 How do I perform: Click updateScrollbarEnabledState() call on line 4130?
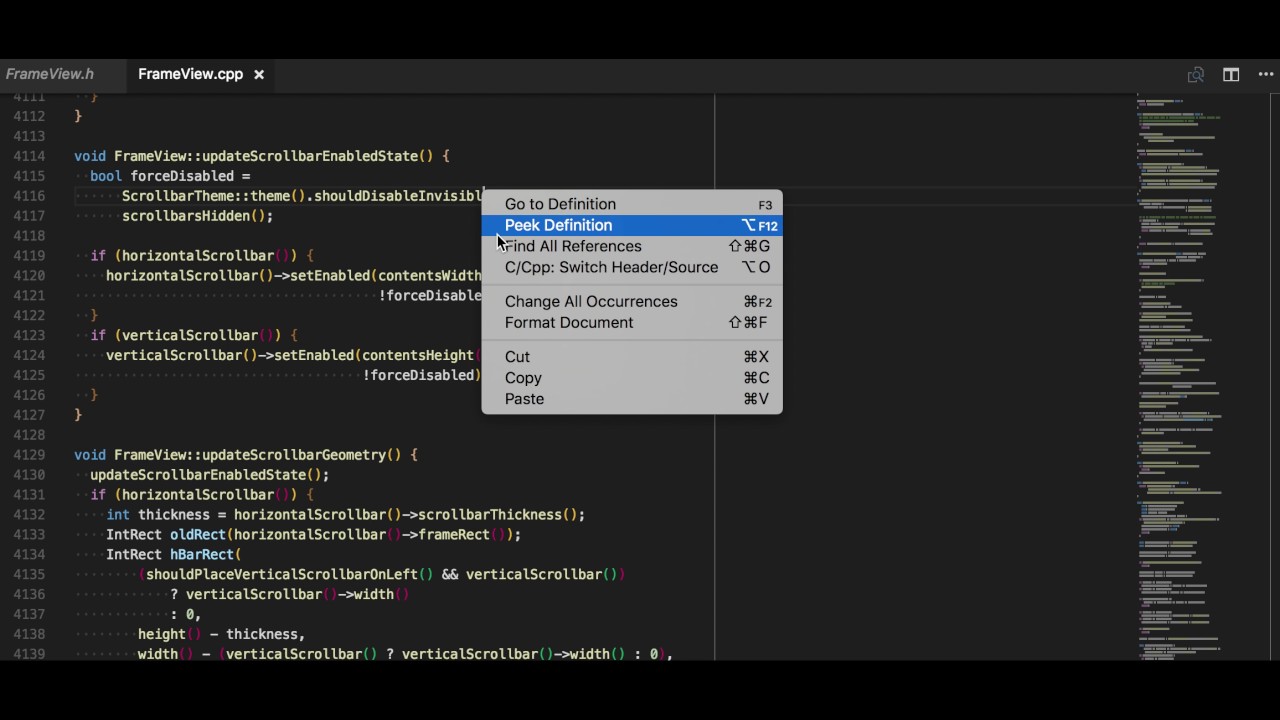tap(206, 475)
